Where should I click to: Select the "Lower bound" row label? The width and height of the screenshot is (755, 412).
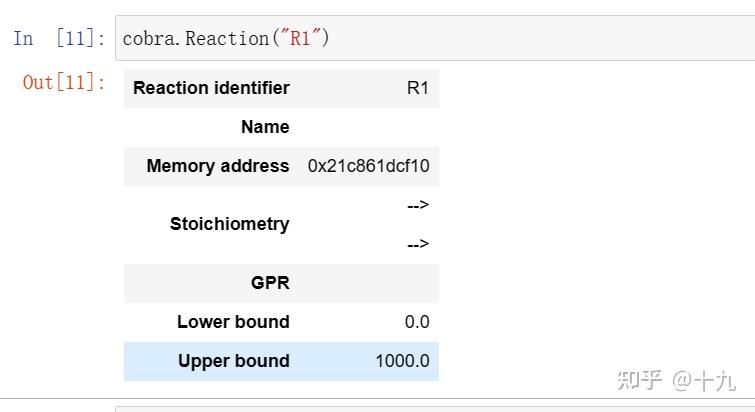coord(233,322)
